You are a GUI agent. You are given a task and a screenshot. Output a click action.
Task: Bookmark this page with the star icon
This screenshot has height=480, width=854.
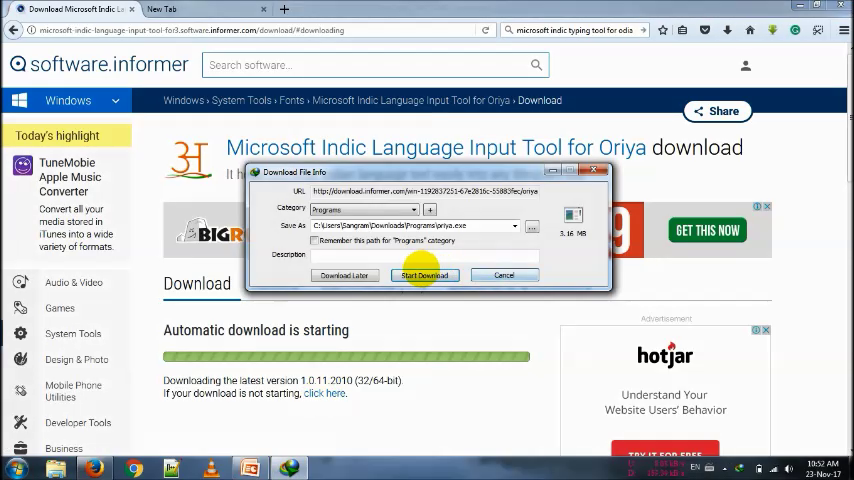pyautogui.click(x=662, y=31)
